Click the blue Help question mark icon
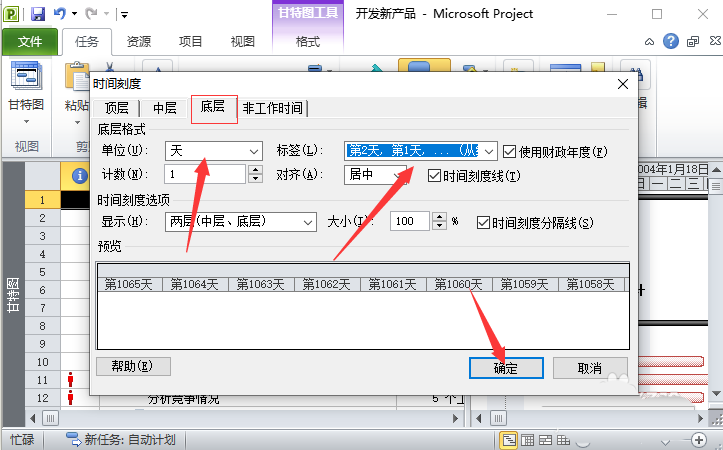 (x=670, y=41)
